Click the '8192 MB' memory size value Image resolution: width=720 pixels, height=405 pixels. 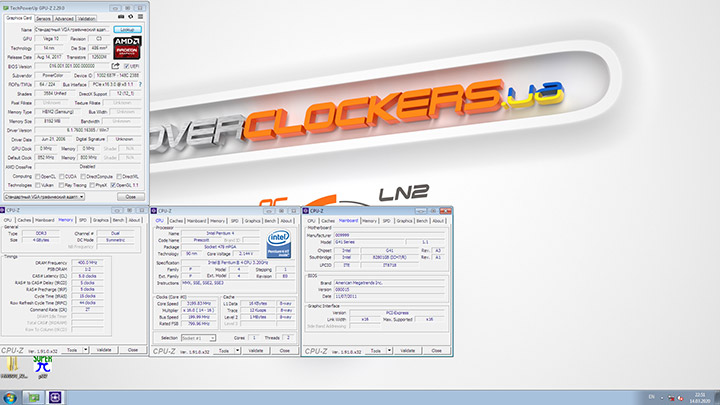[x=52, y=121]
